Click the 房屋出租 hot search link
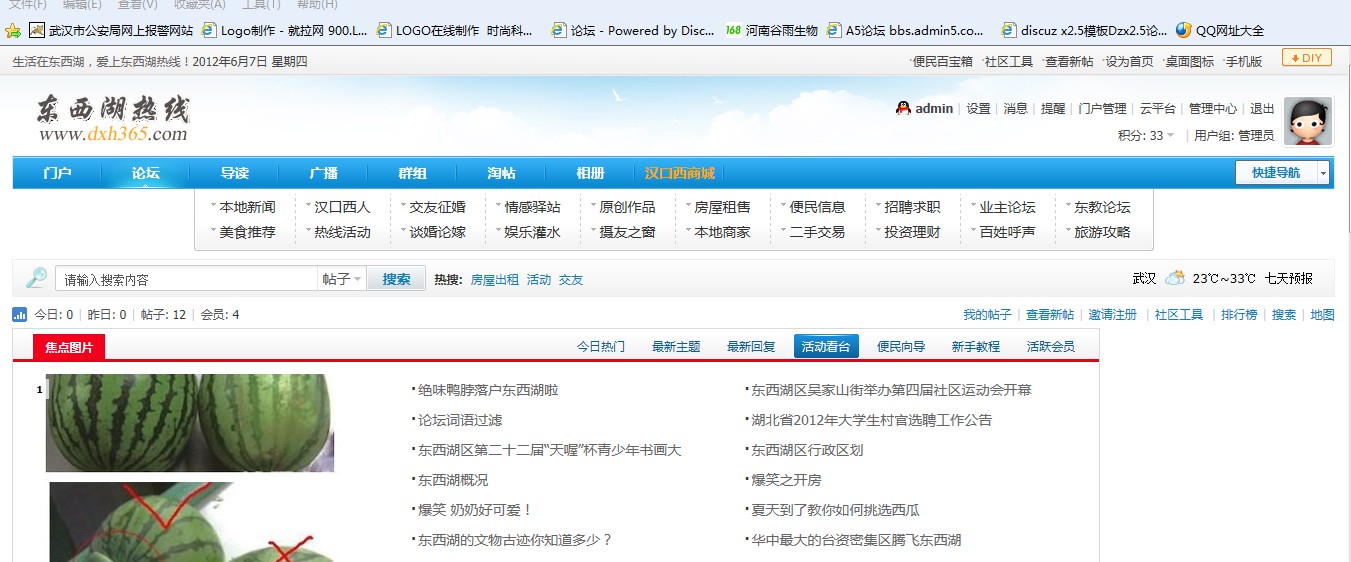This screenshot has width=1351, height=562. [495, 280]
